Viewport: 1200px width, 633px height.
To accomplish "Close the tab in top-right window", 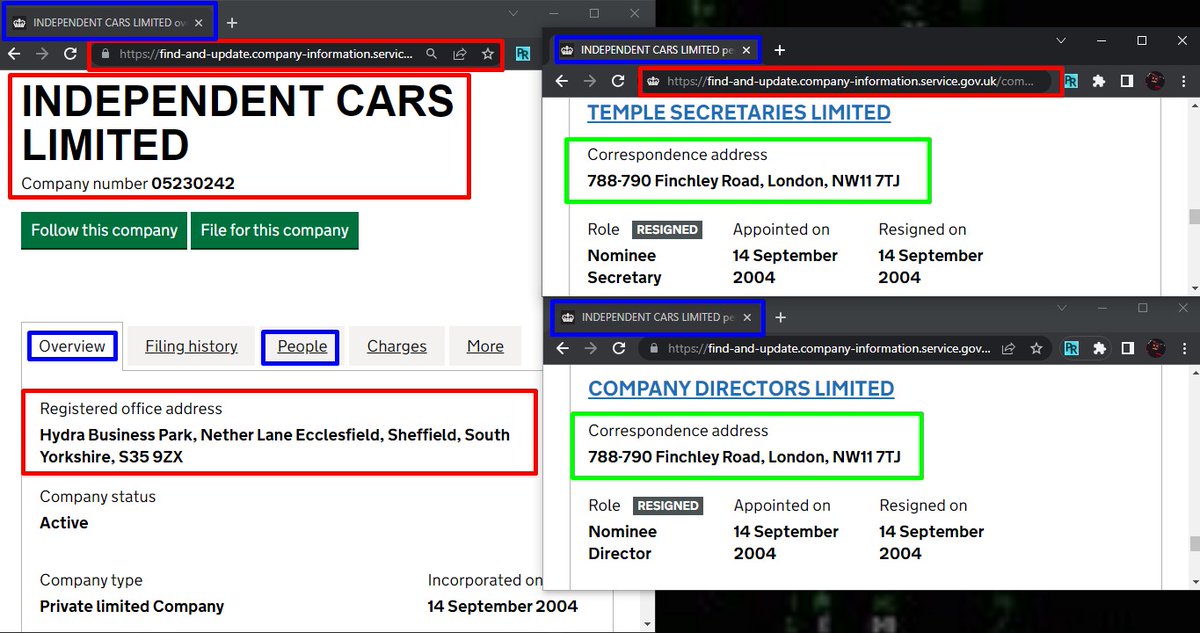I will click(x=747, y=49).
